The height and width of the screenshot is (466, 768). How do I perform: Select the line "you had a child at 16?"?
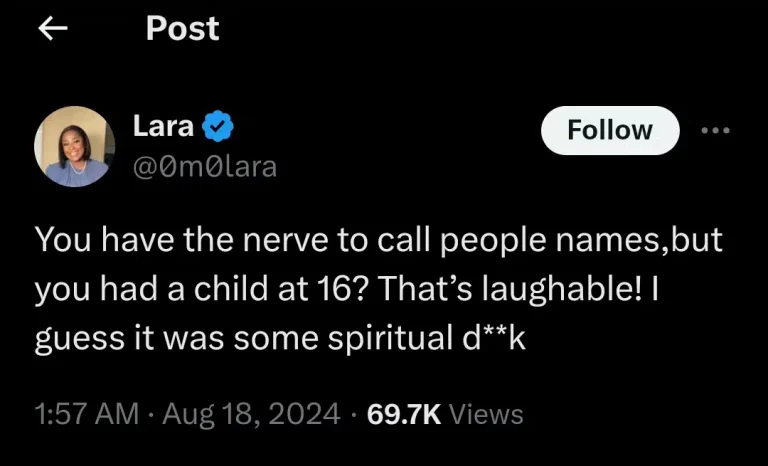[193, 291]
